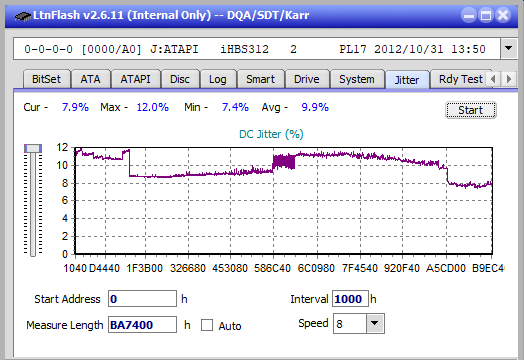Click the Min value 7.4%
The width and height of the screenshot is (524, 360).
(235, 107)
